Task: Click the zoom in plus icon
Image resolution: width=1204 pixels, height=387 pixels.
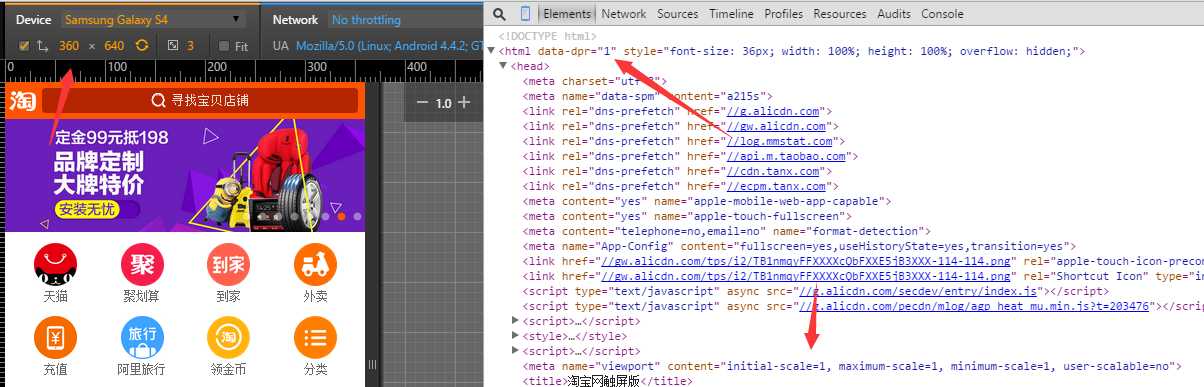Action: (x=464, y=103)
